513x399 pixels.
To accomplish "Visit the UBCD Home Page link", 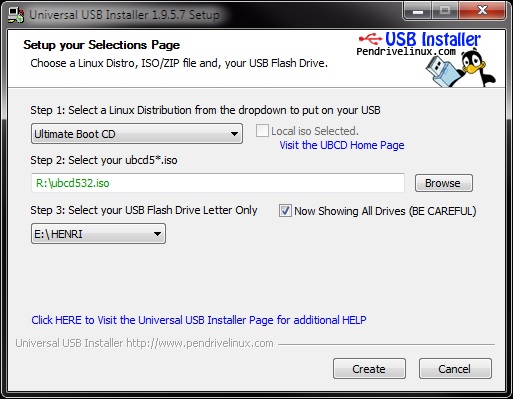I will point(342,145).
